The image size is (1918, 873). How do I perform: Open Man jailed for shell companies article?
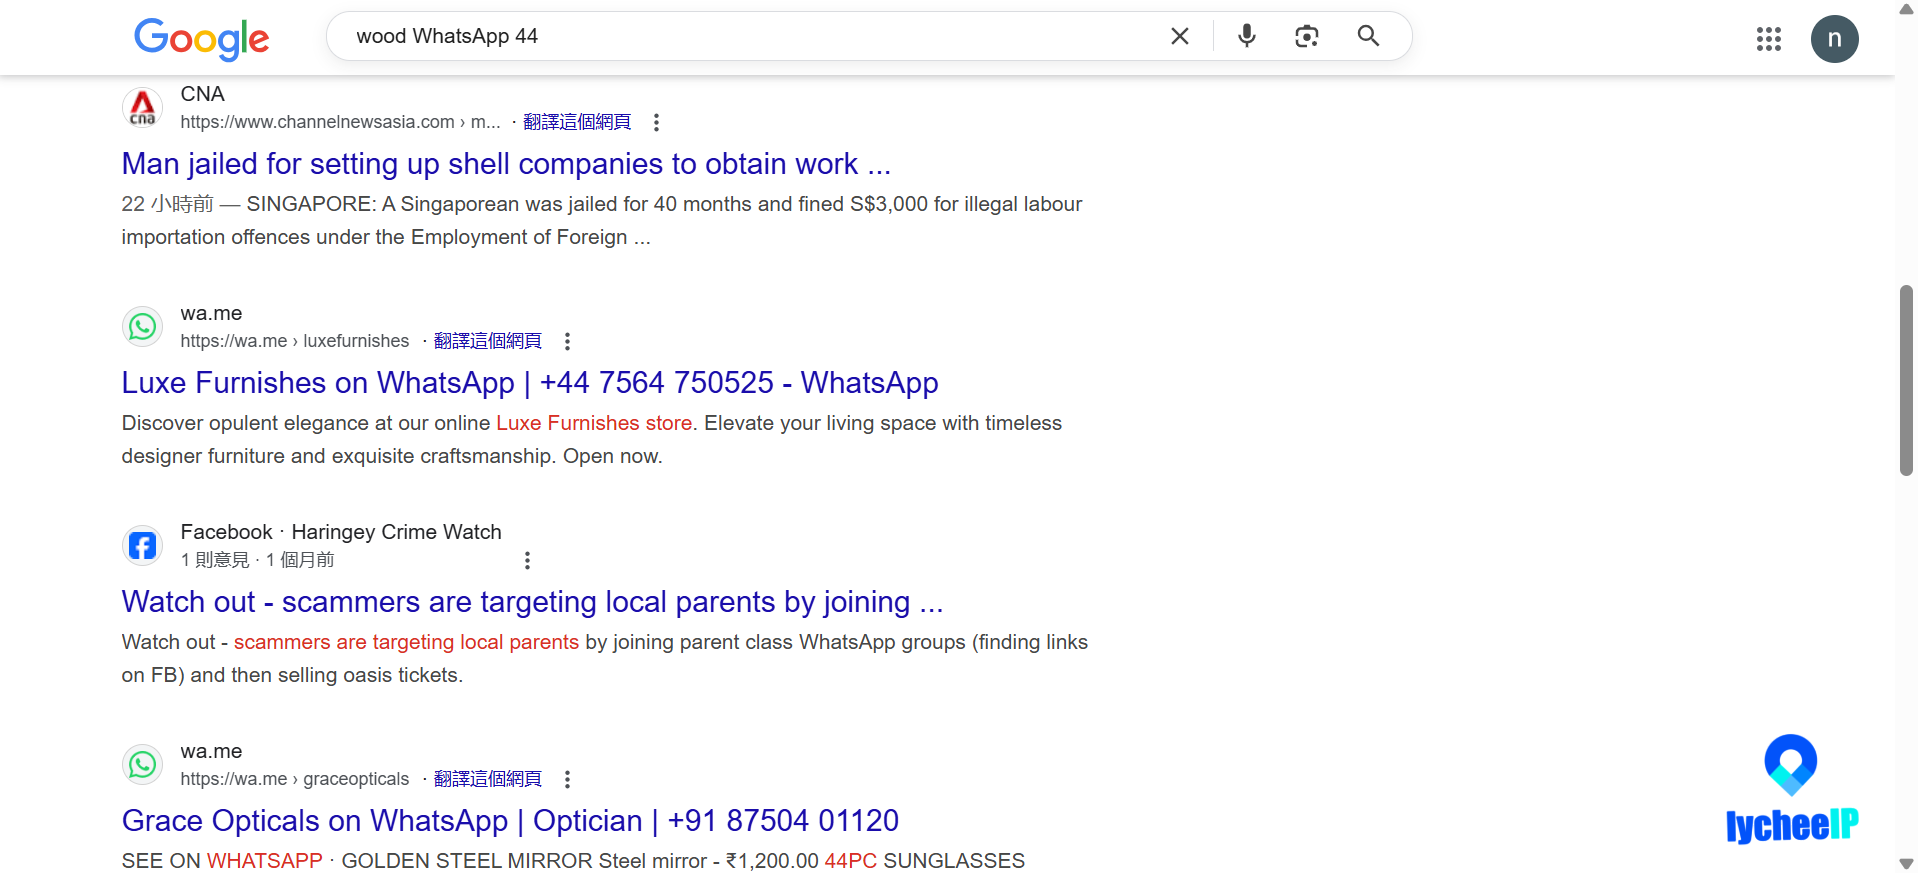click(x=506, y=164)
